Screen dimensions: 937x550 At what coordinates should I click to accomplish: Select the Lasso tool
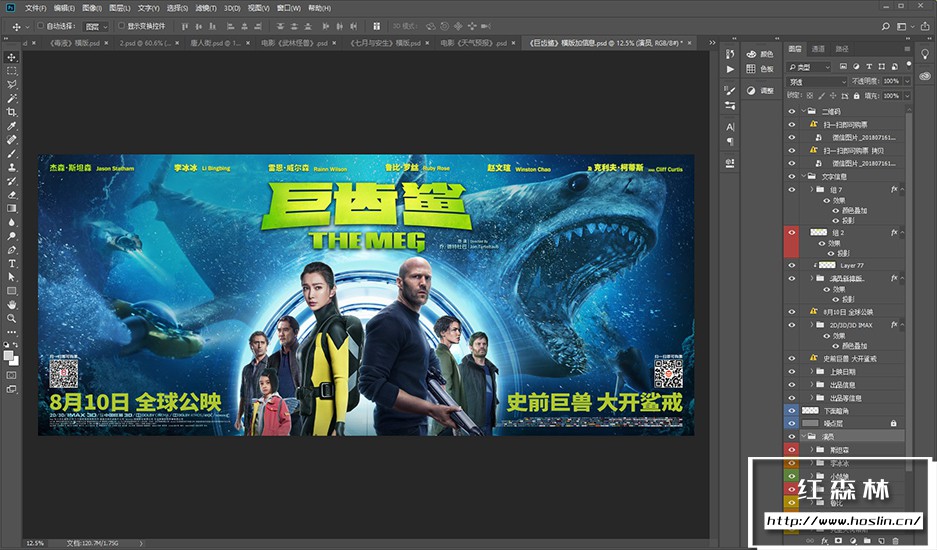[11, 85]
